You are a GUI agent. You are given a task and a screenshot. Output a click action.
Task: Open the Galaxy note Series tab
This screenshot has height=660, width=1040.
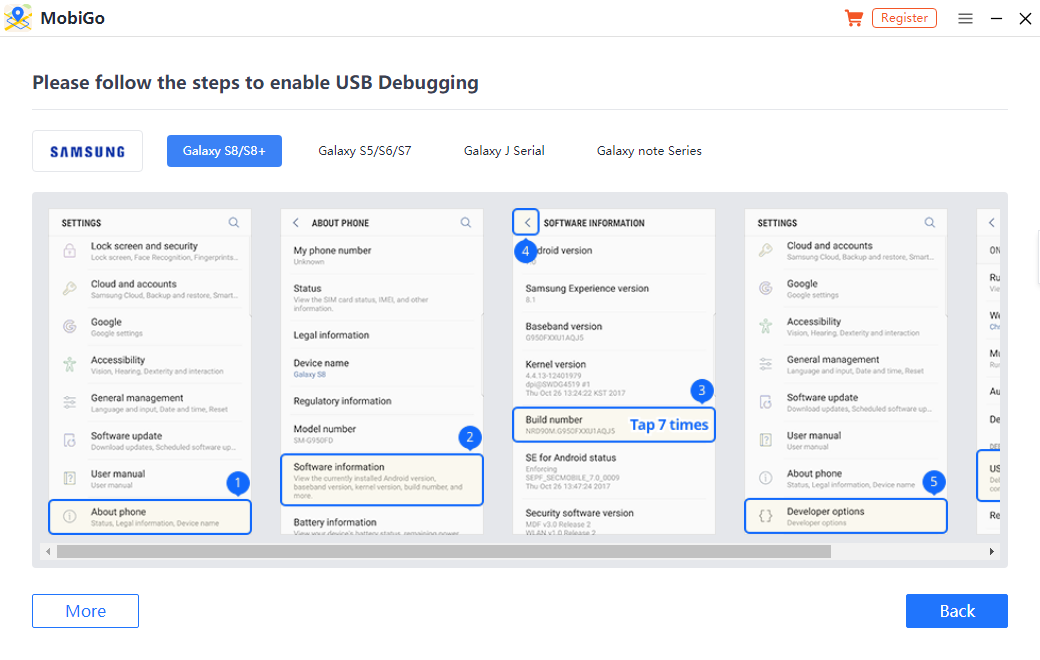[648, 150]
